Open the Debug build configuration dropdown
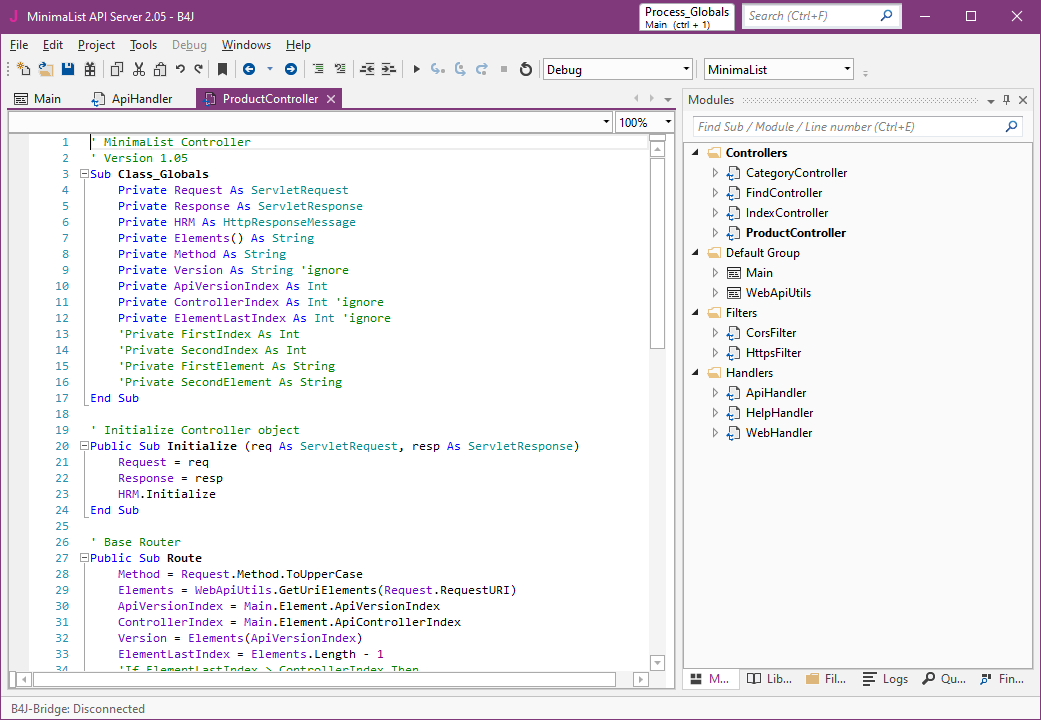This screenshot has width=1041, height=720. (x=686, y=69)
